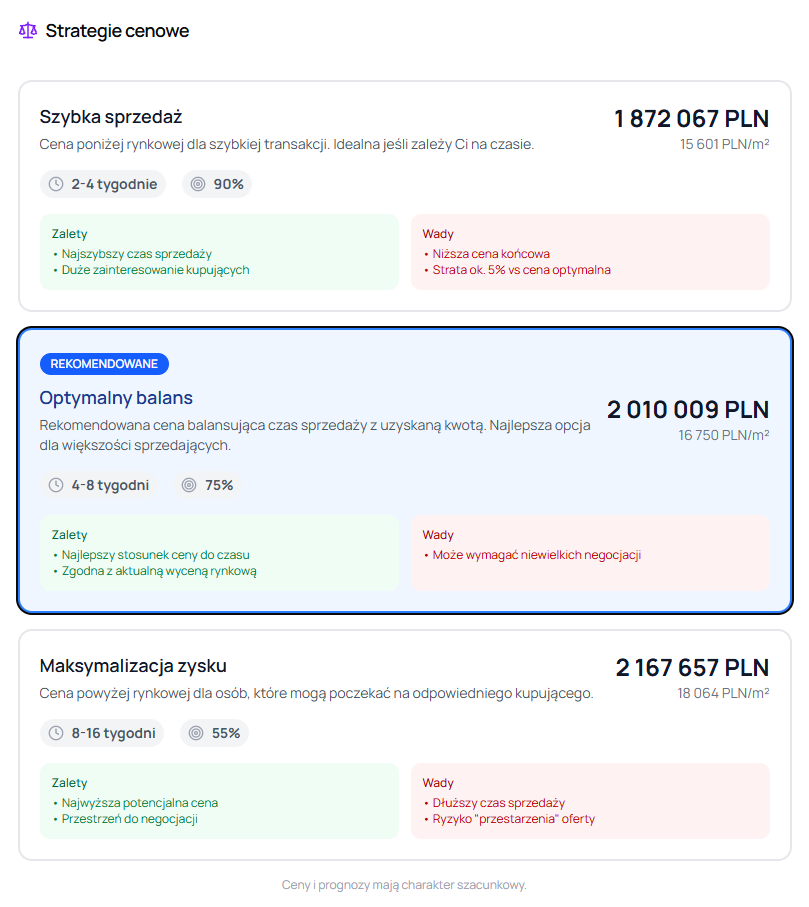Click the REKOMENDOWANE badge
This screenshot has height=907, width=809.
click(104, 364)
